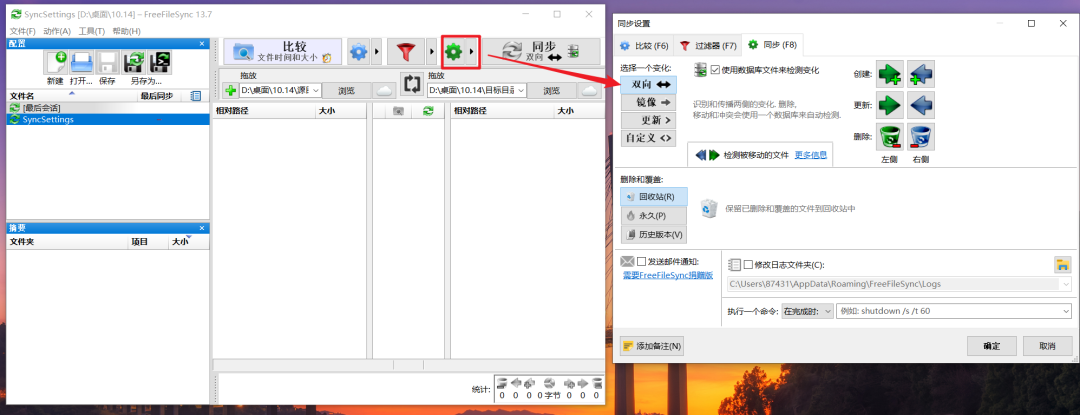The height and width of the screenshot is (415, 1080).
Task: Open the 工具(T) menu
Action: 91,31
